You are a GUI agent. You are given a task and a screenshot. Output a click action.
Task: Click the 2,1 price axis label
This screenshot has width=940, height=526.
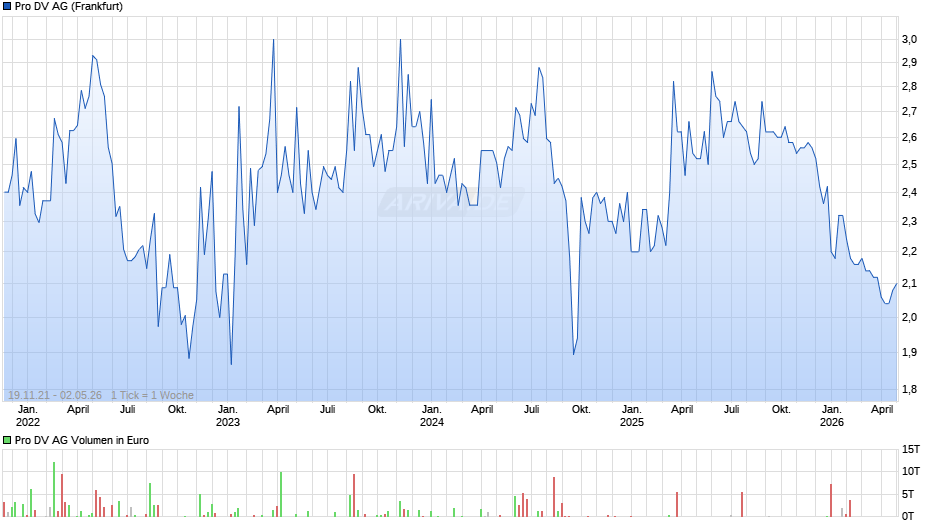point(909,284)
